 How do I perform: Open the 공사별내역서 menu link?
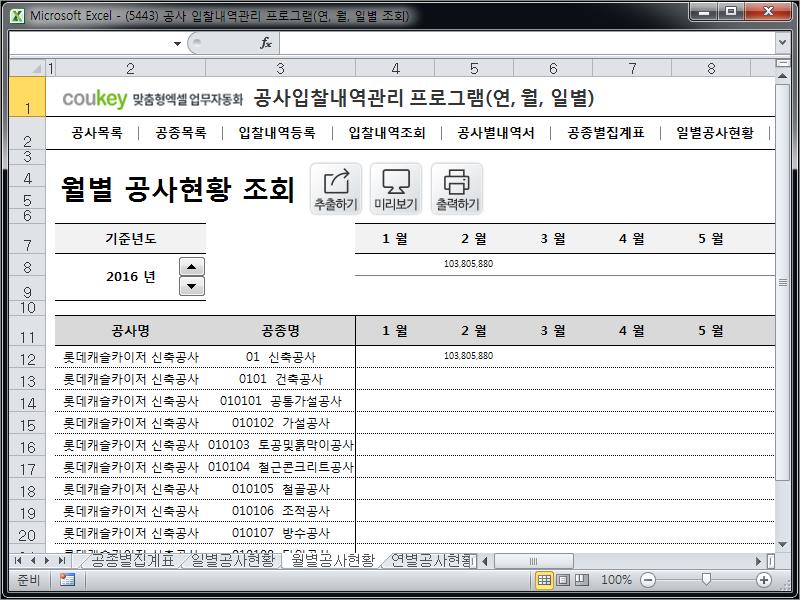pos(496,133)
